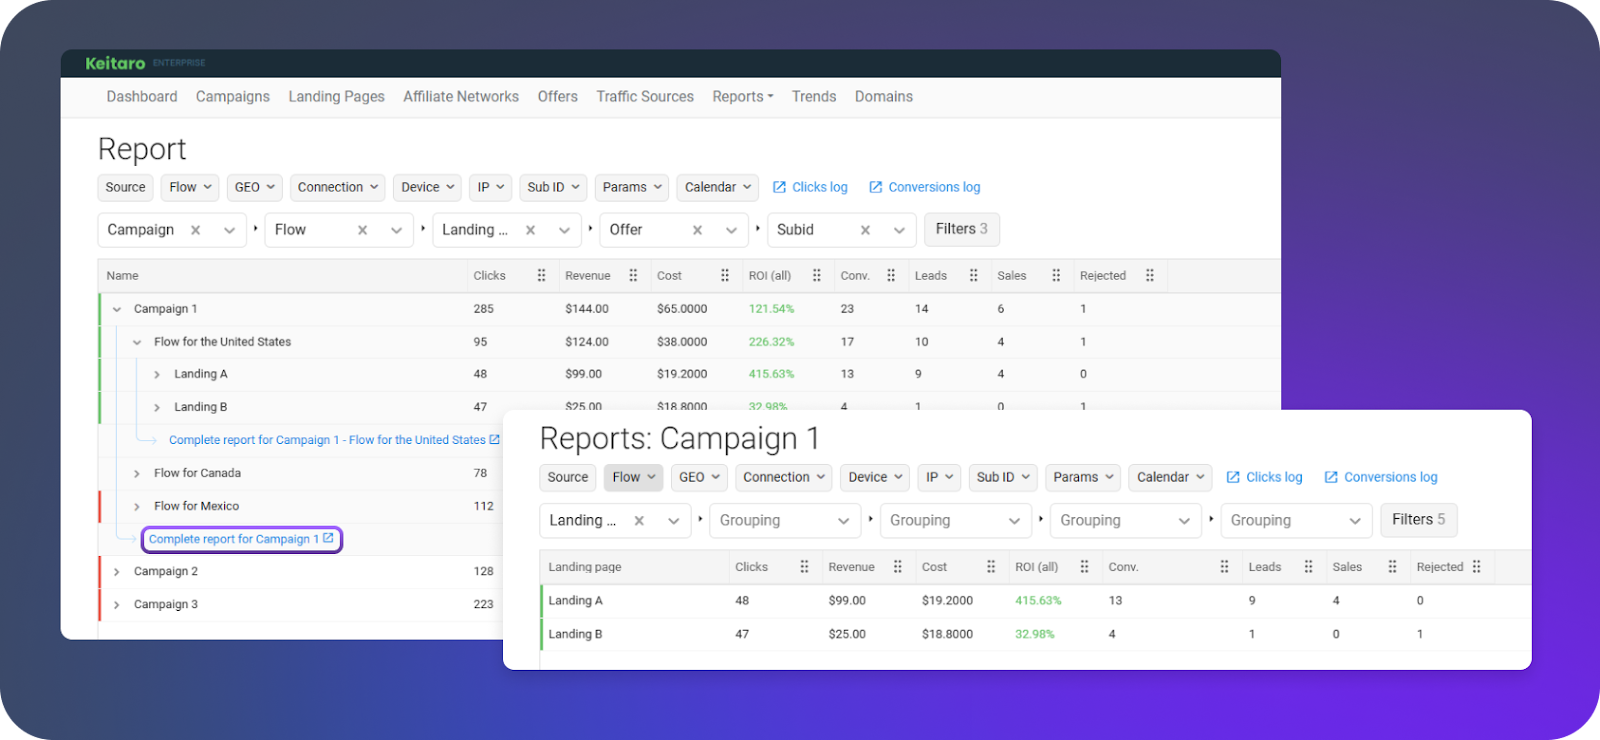Click Conv. column handle in Campaign 1 report
The width and height of the screenshot is (1600, 740).
coord(1224,567)
